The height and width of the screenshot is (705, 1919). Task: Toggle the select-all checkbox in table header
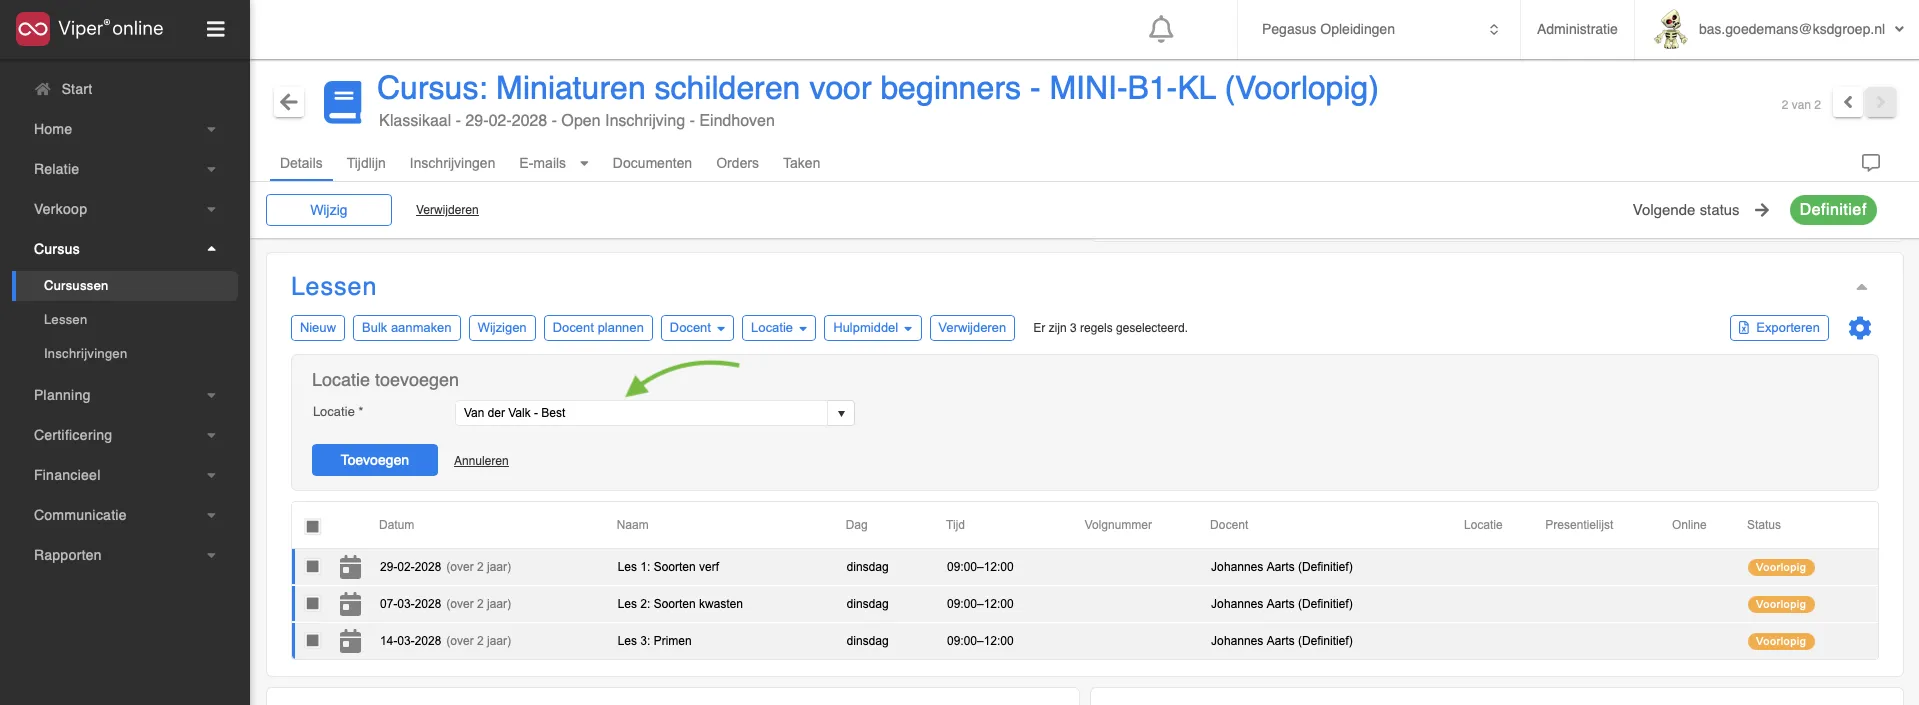click(x=313, y=526)
